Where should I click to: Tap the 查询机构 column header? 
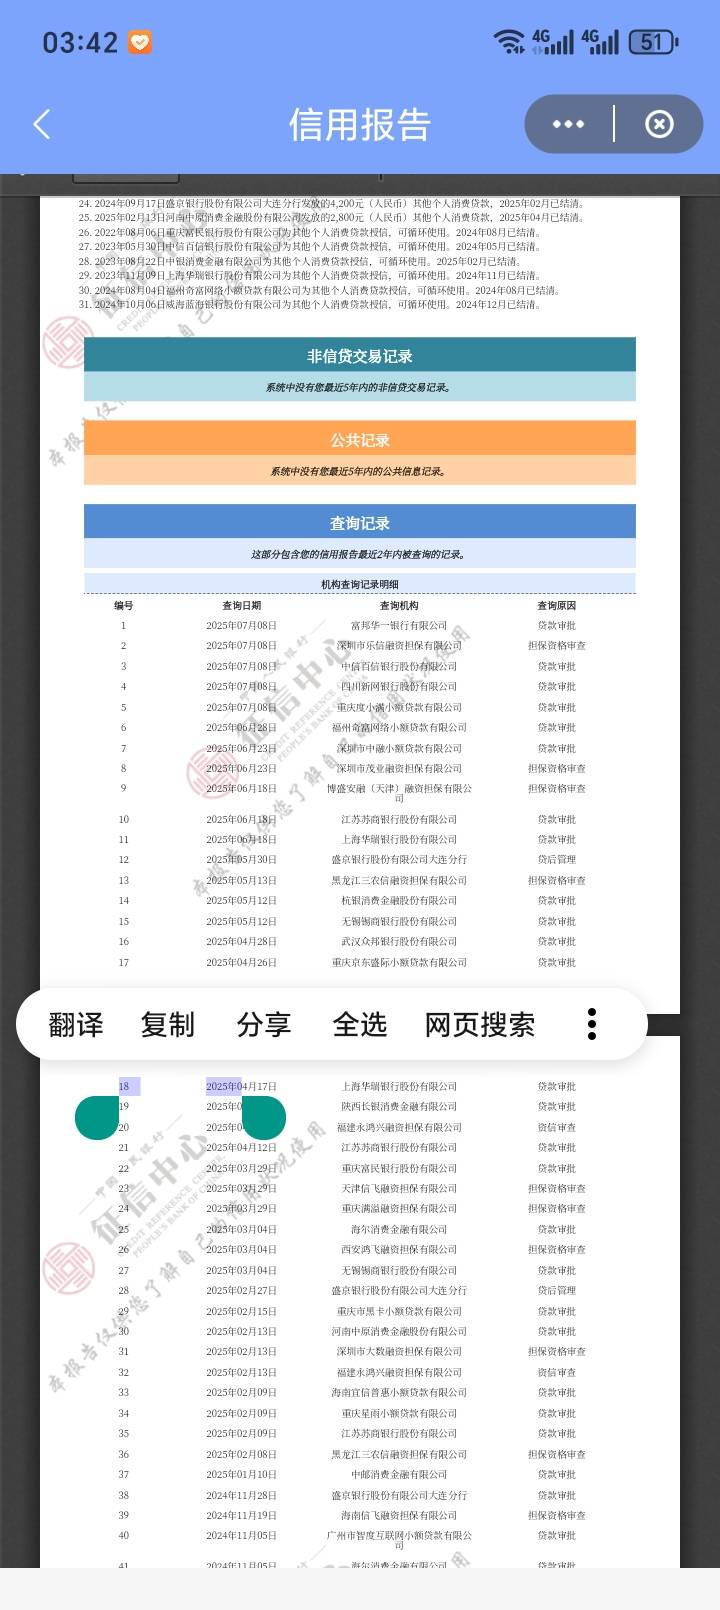(x=399, y=605)
